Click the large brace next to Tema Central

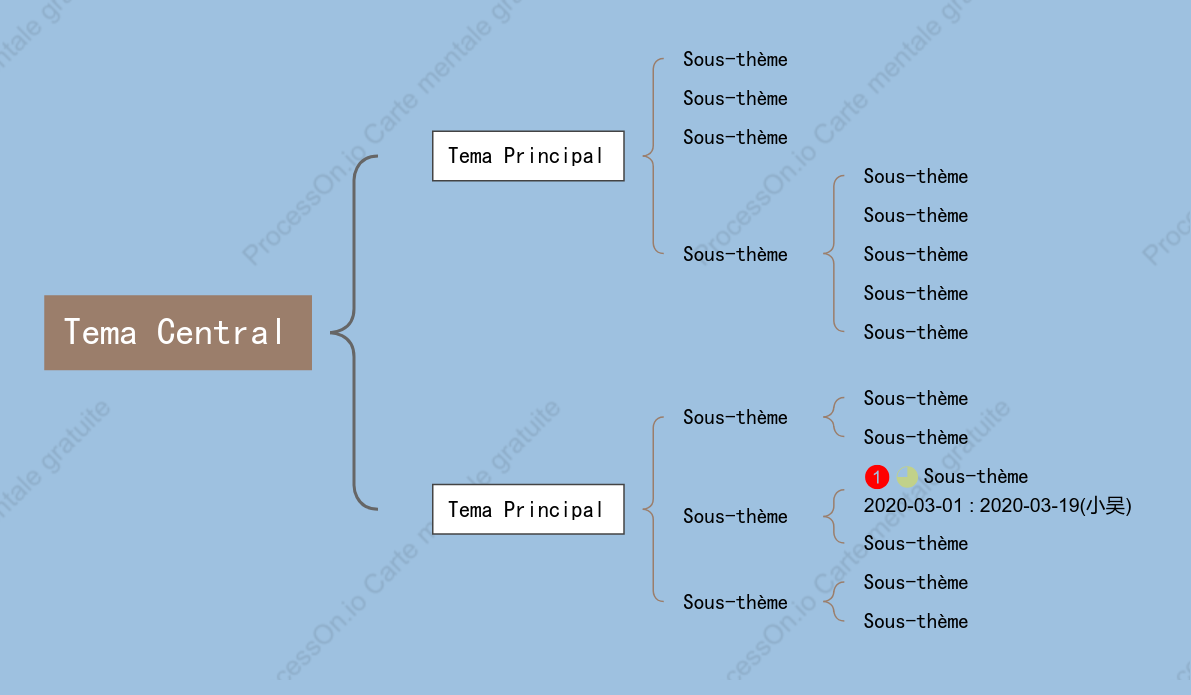[354, 332]
